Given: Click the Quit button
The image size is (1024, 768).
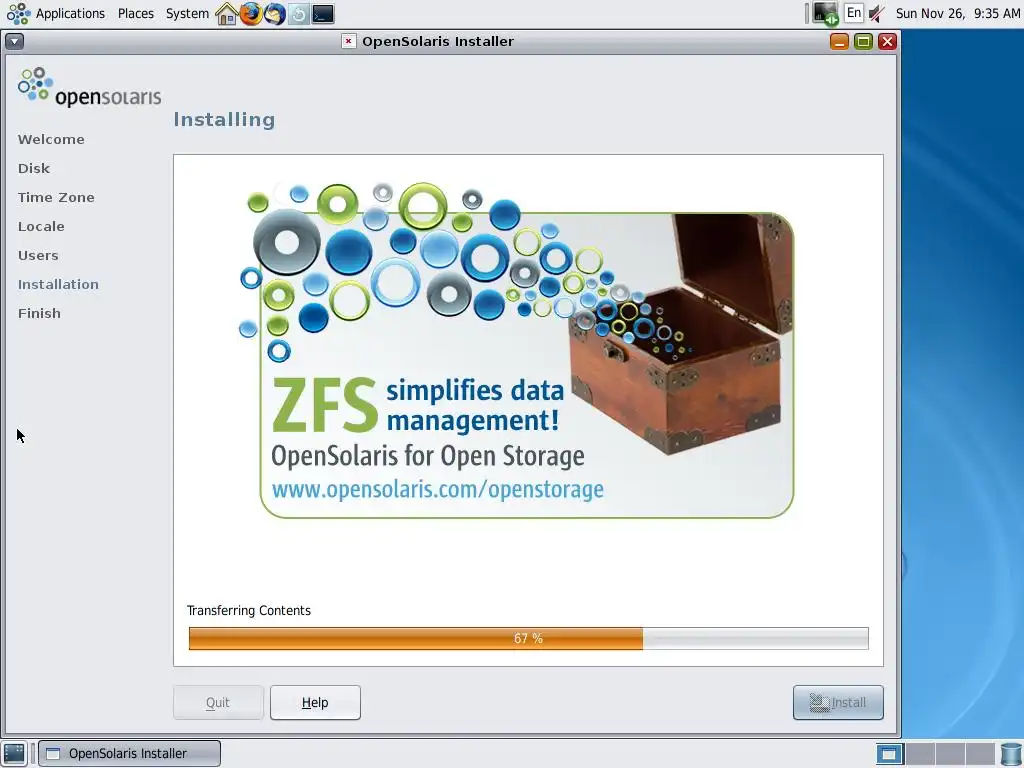Looking at the screenshot, I should coord(218,703).
